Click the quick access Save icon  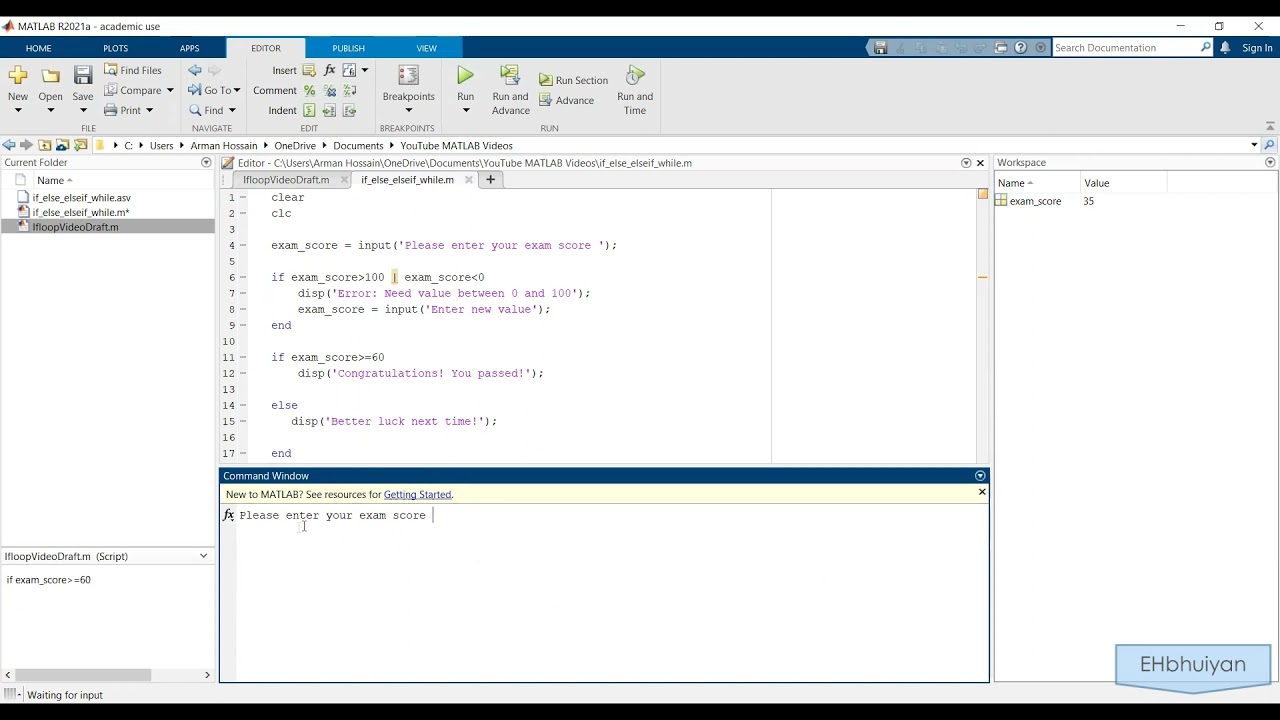coord(880,48)
